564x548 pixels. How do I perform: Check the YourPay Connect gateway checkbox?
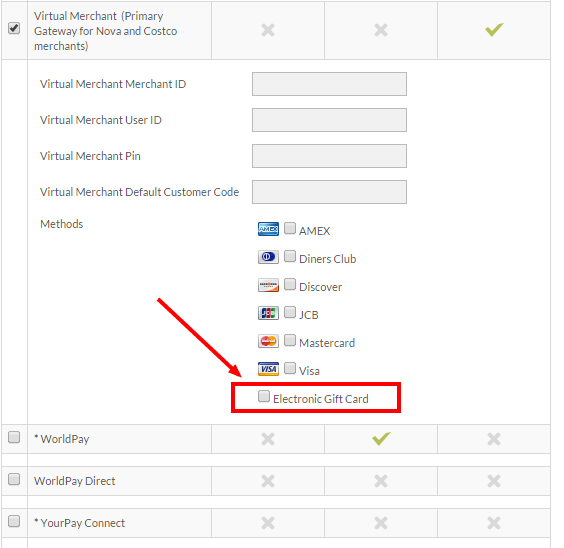pos(14,521)
